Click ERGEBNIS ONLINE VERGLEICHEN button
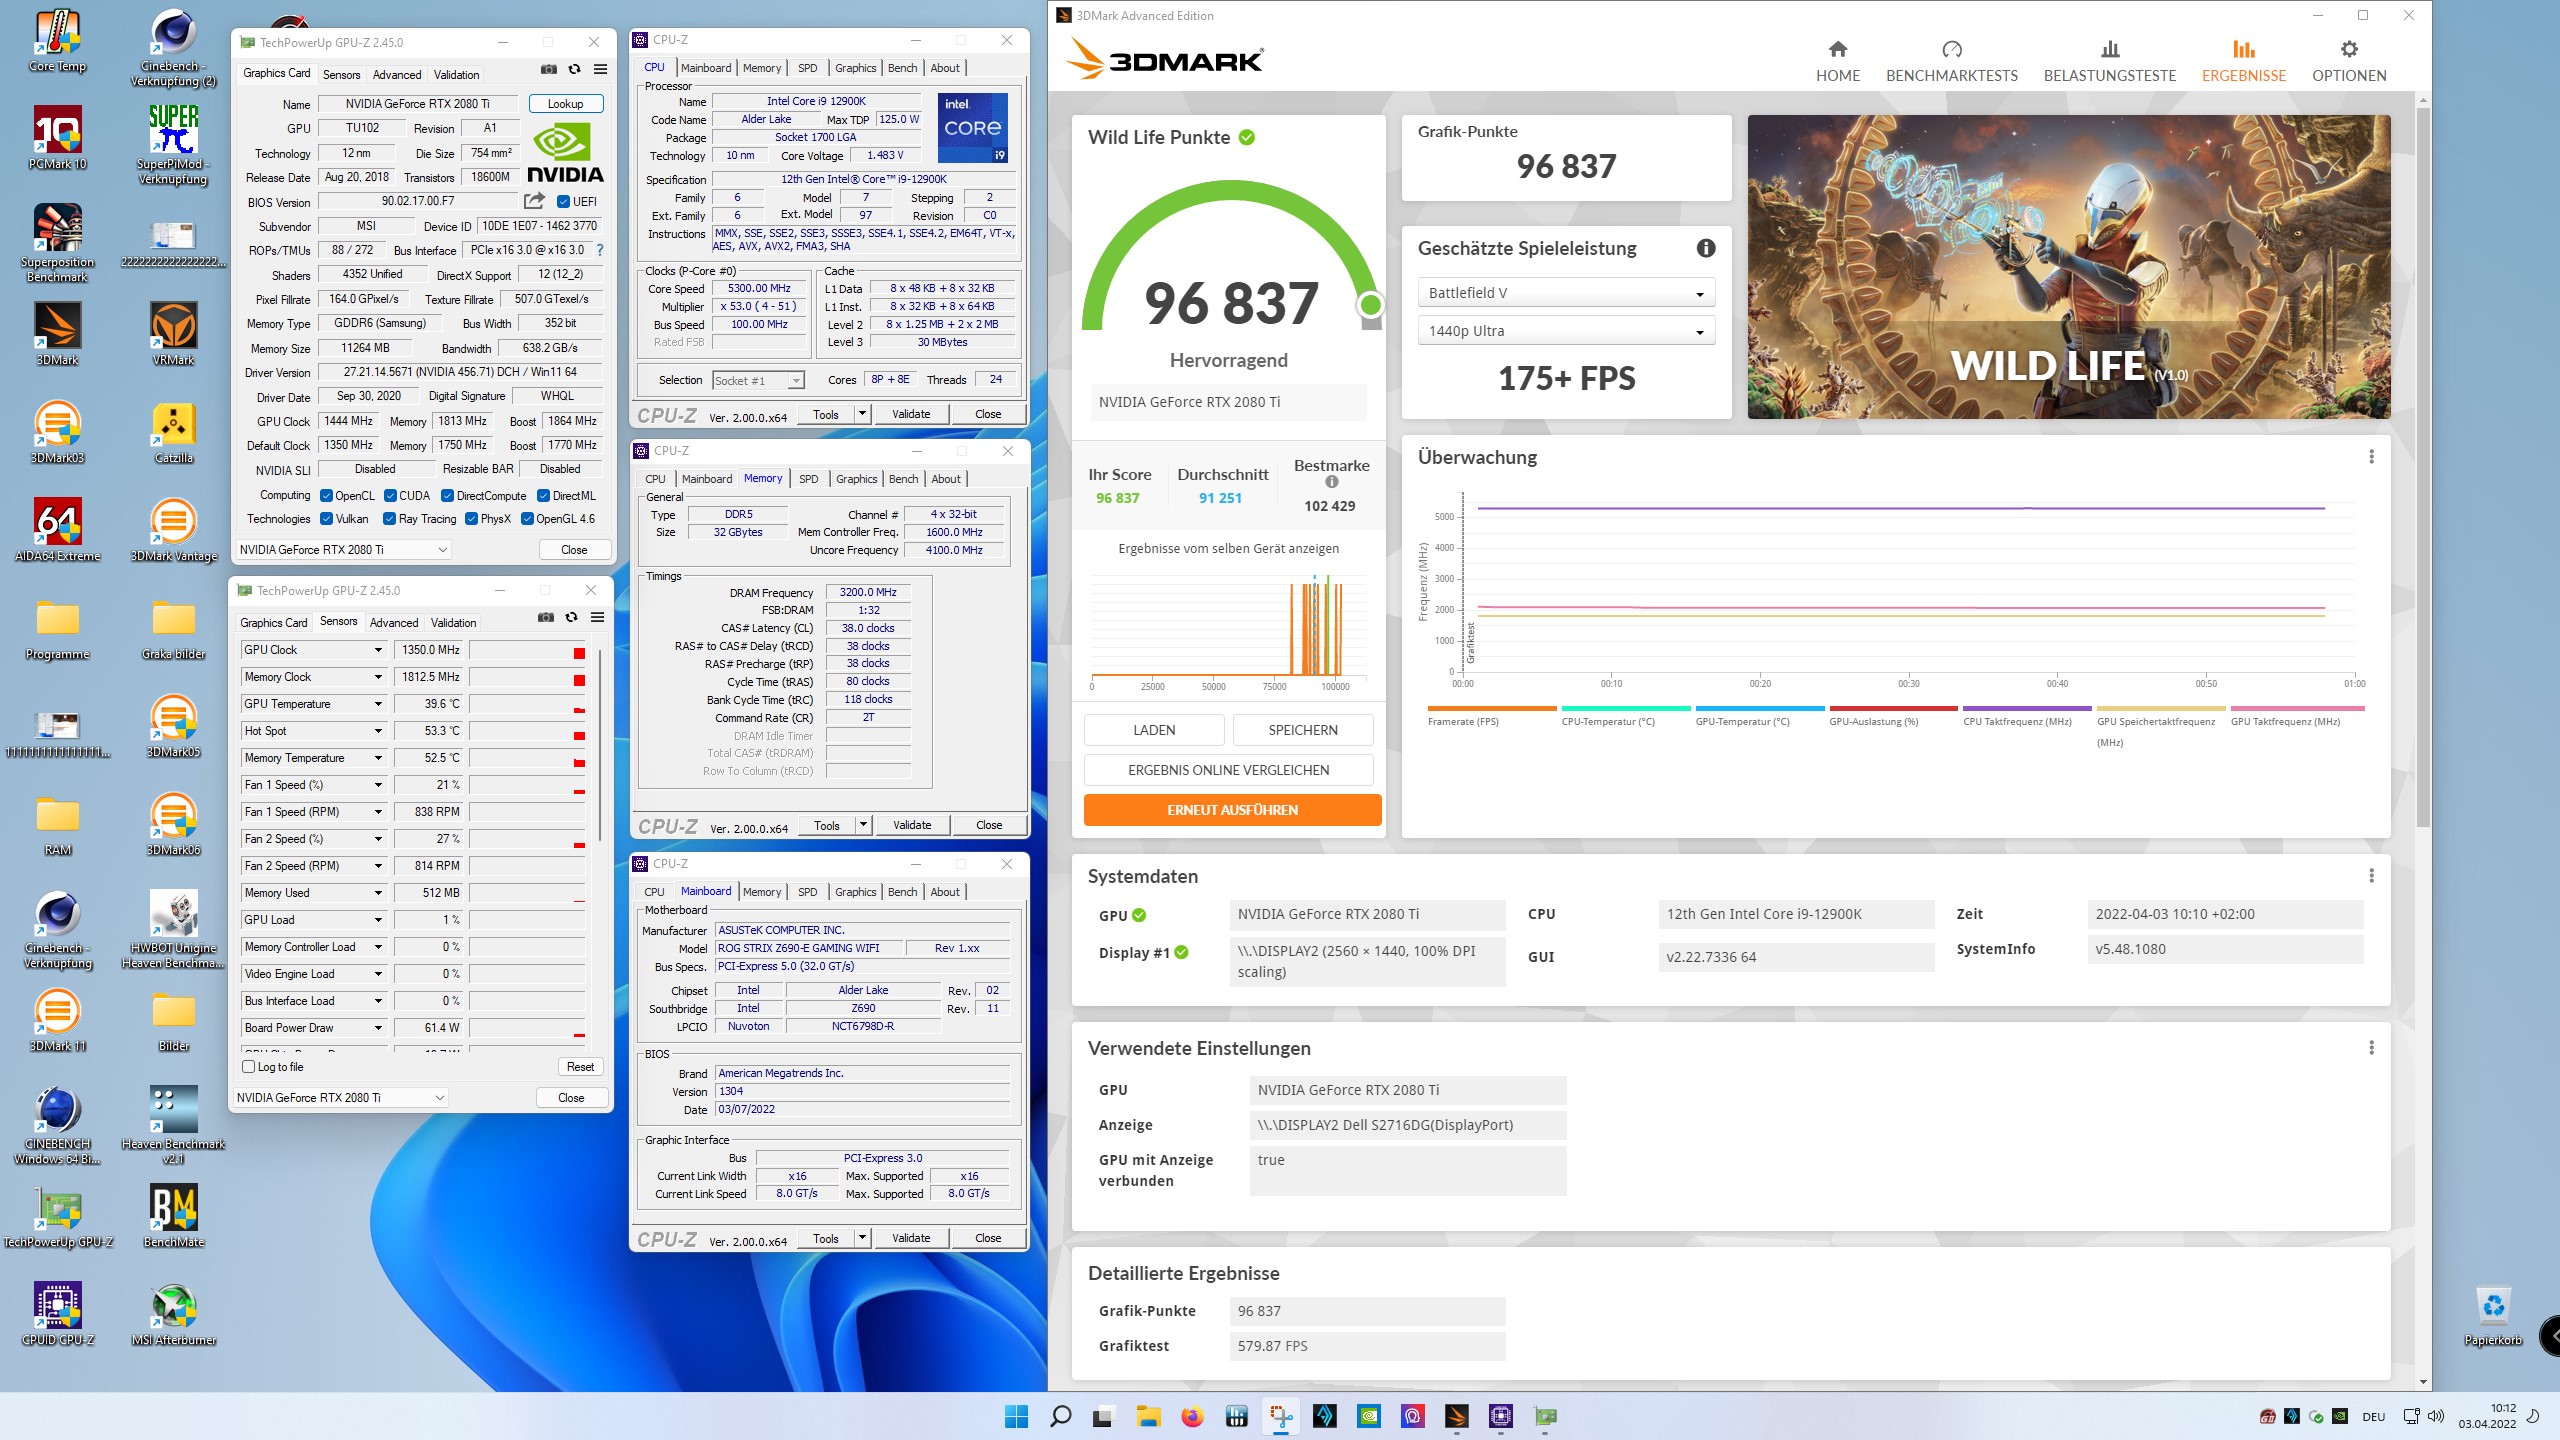Viewport: 2560px width, 1440px height. coord(1228,770)
